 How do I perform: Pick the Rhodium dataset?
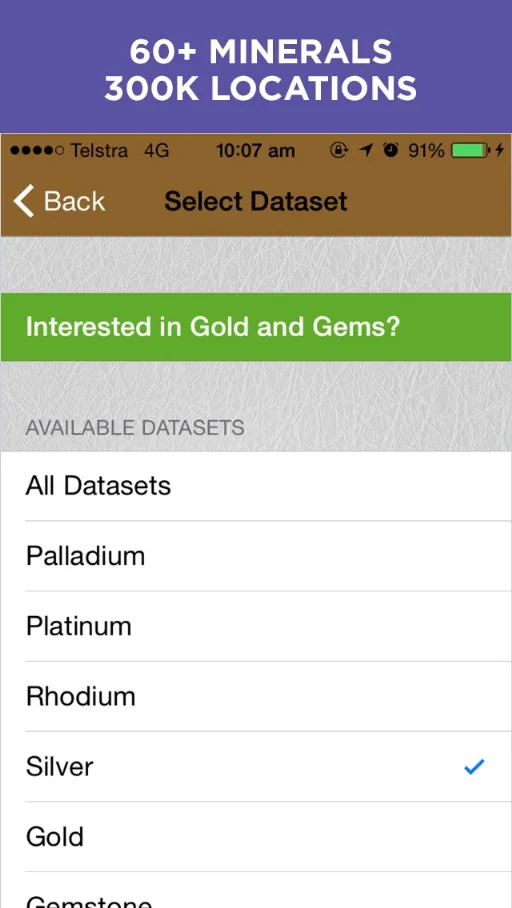tap(256, 696)
